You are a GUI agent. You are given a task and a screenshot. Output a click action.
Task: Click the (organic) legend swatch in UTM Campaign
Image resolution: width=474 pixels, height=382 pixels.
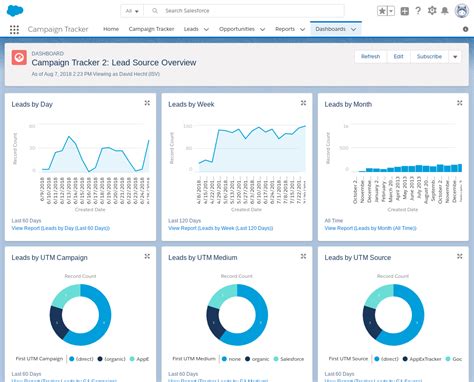click(100, 359)
